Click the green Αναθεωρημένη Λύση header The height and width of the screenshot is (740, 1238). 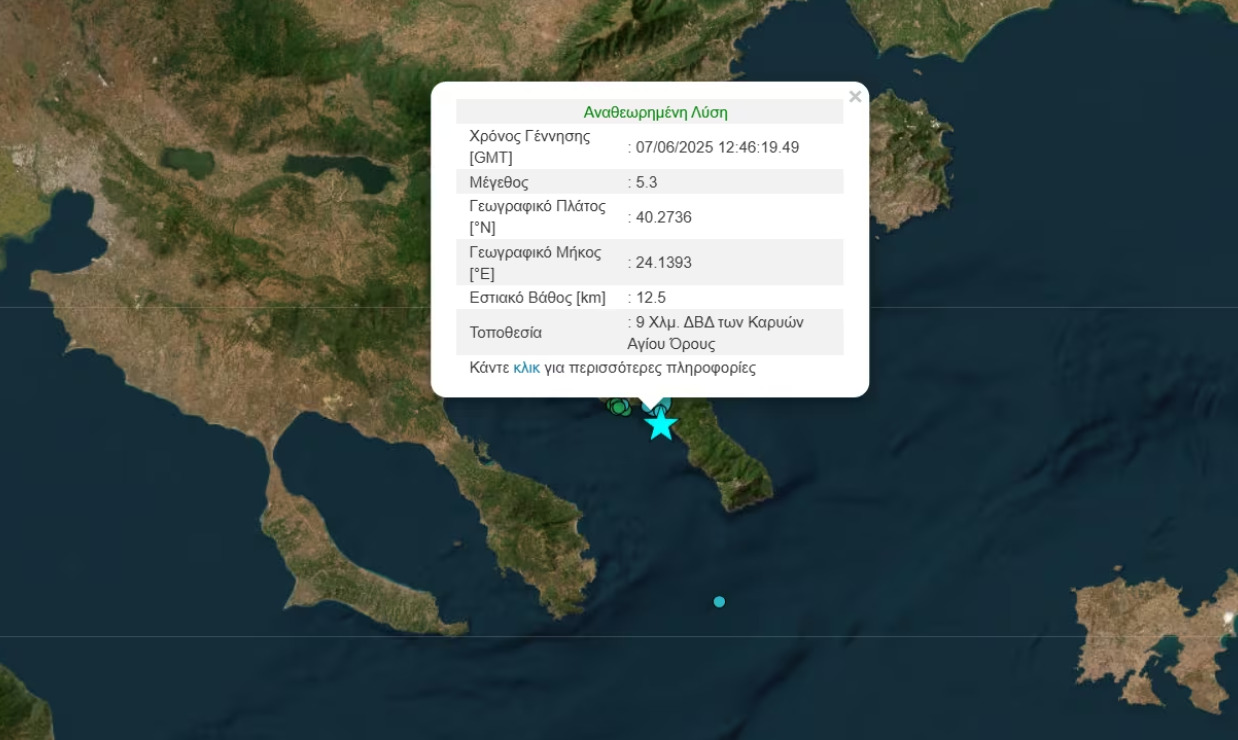pyautogui.click(x=655, y=112)
